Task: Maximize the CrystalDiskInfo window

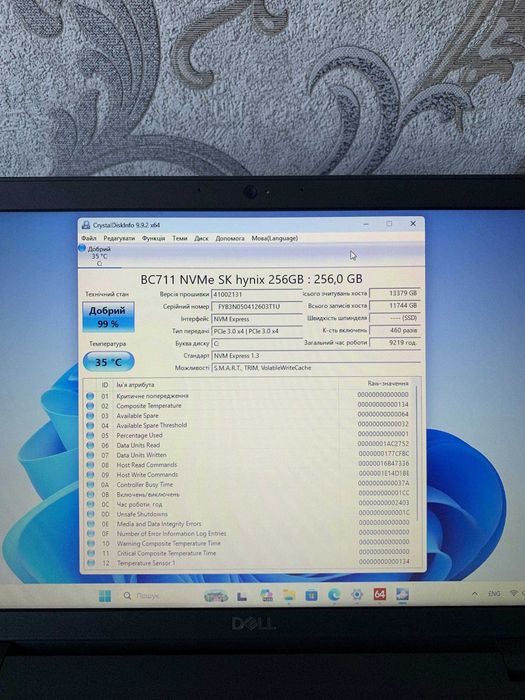Action: 389,224
